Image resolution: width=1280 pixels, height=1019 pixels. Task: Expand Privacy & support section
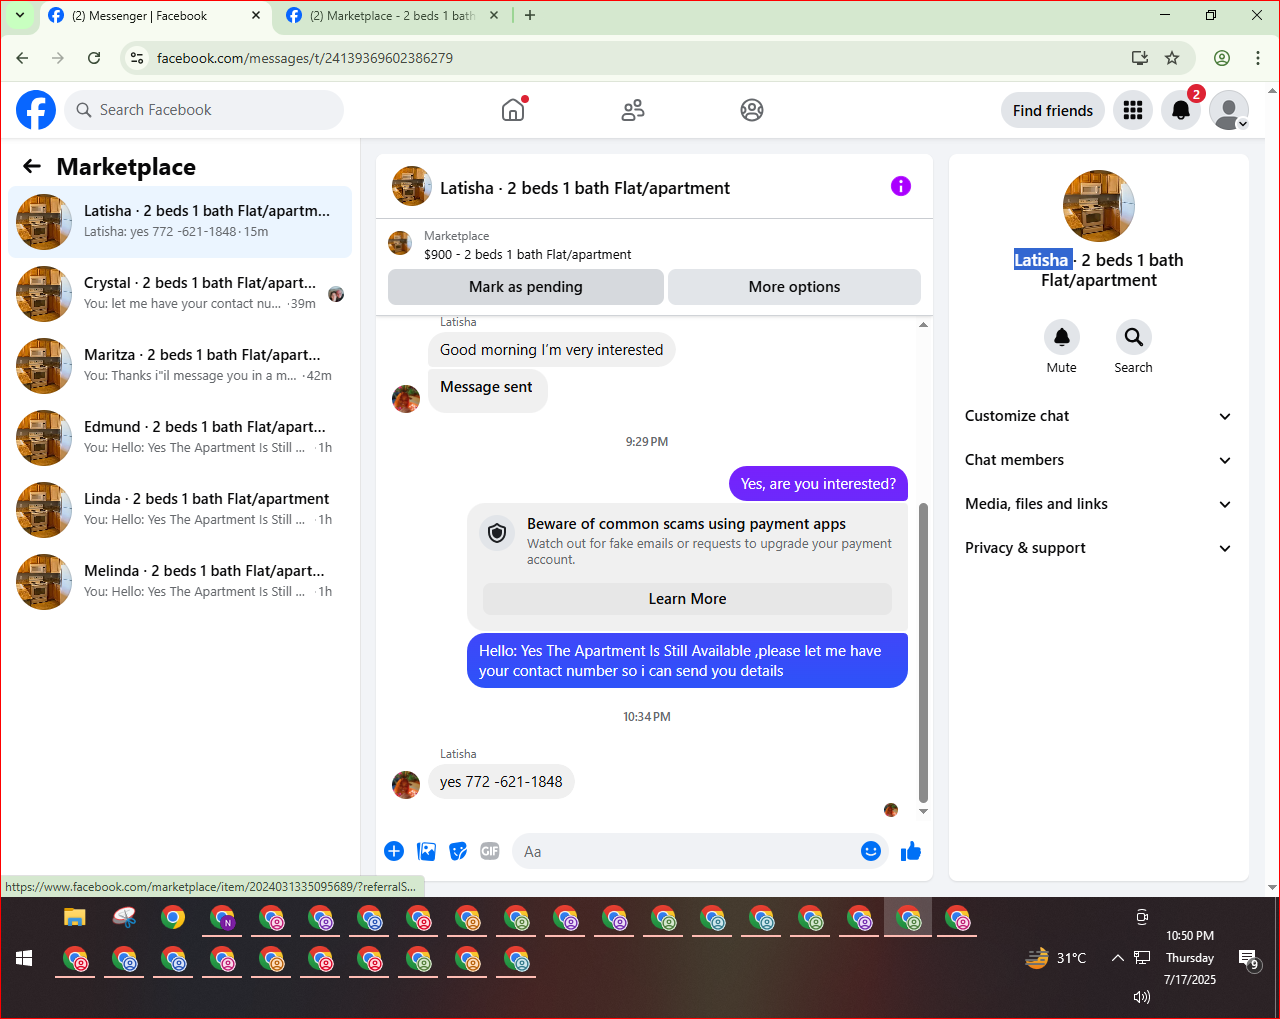click(1098, 548)
